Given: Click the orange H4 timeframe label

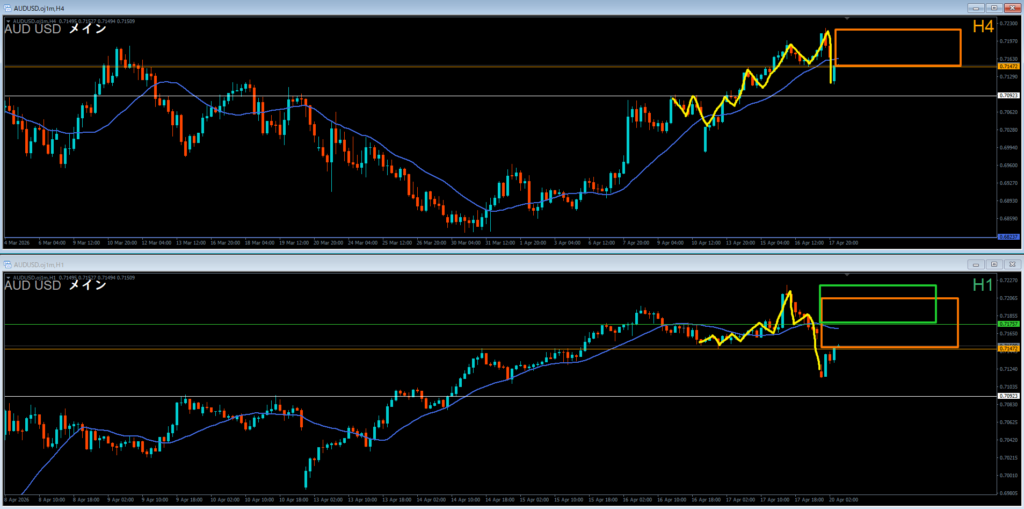Looking at the screenshot, I should [984, 27].
